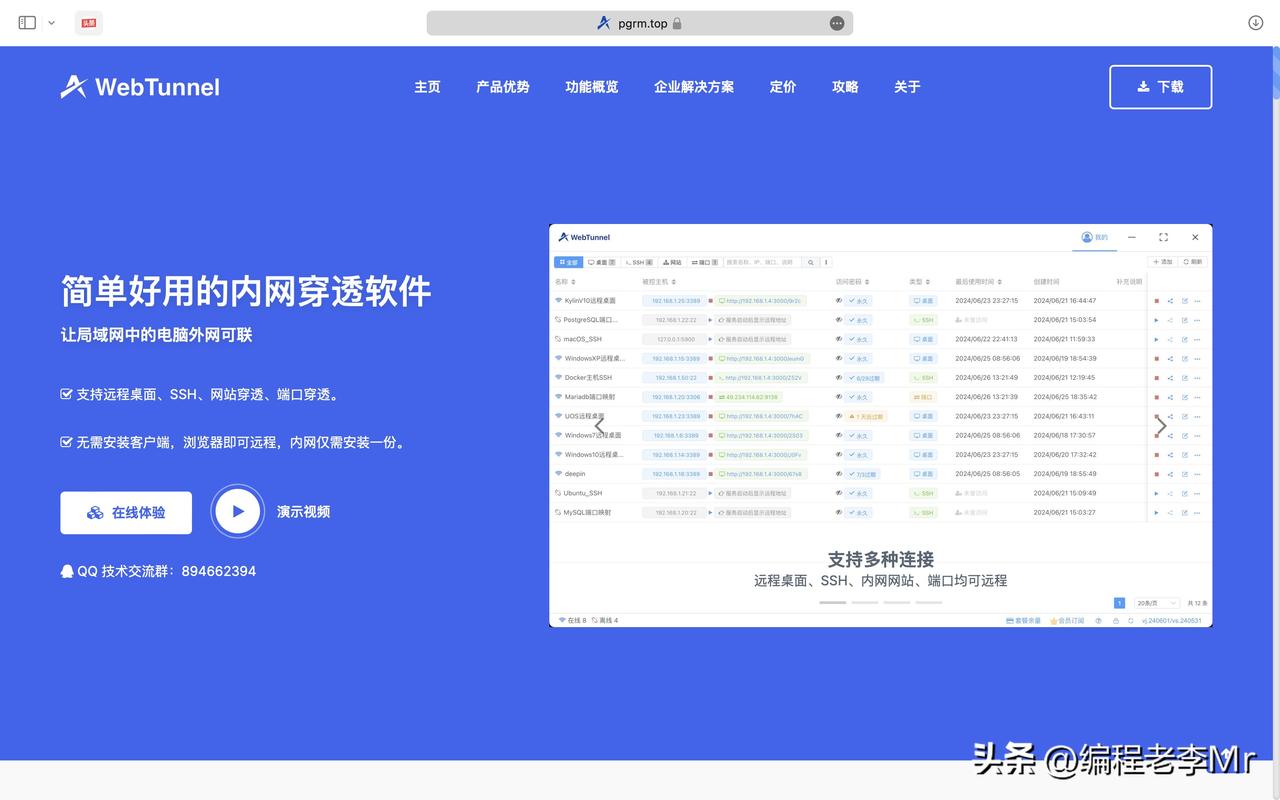Toggle the Safari sidebar icon
The width and height of the screenshot is (1280, 800).
tap(27, 23)
